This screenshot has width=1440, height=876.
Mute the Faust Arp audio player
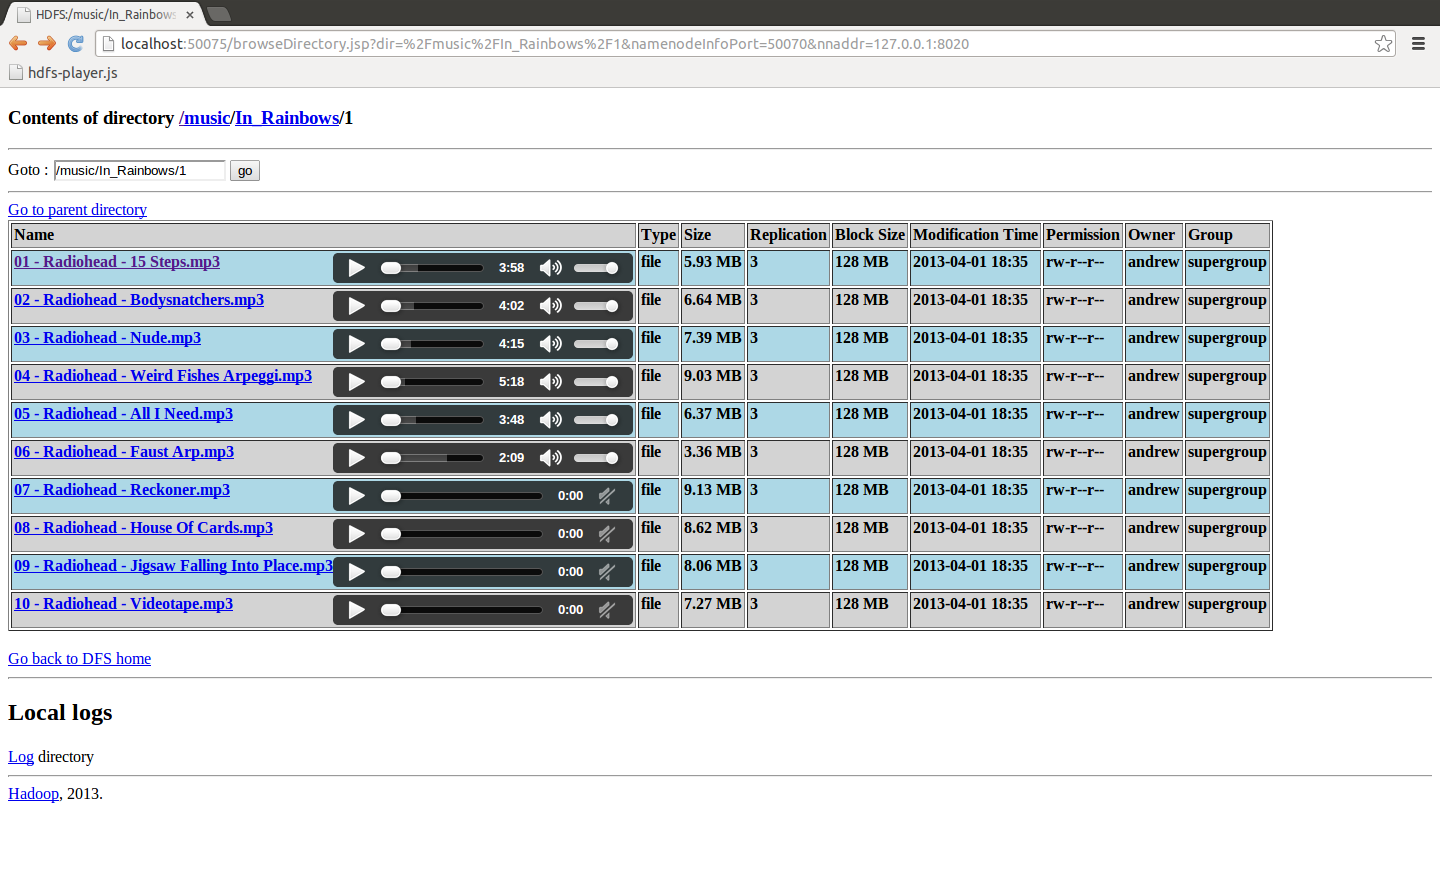[x=550, y=458]
